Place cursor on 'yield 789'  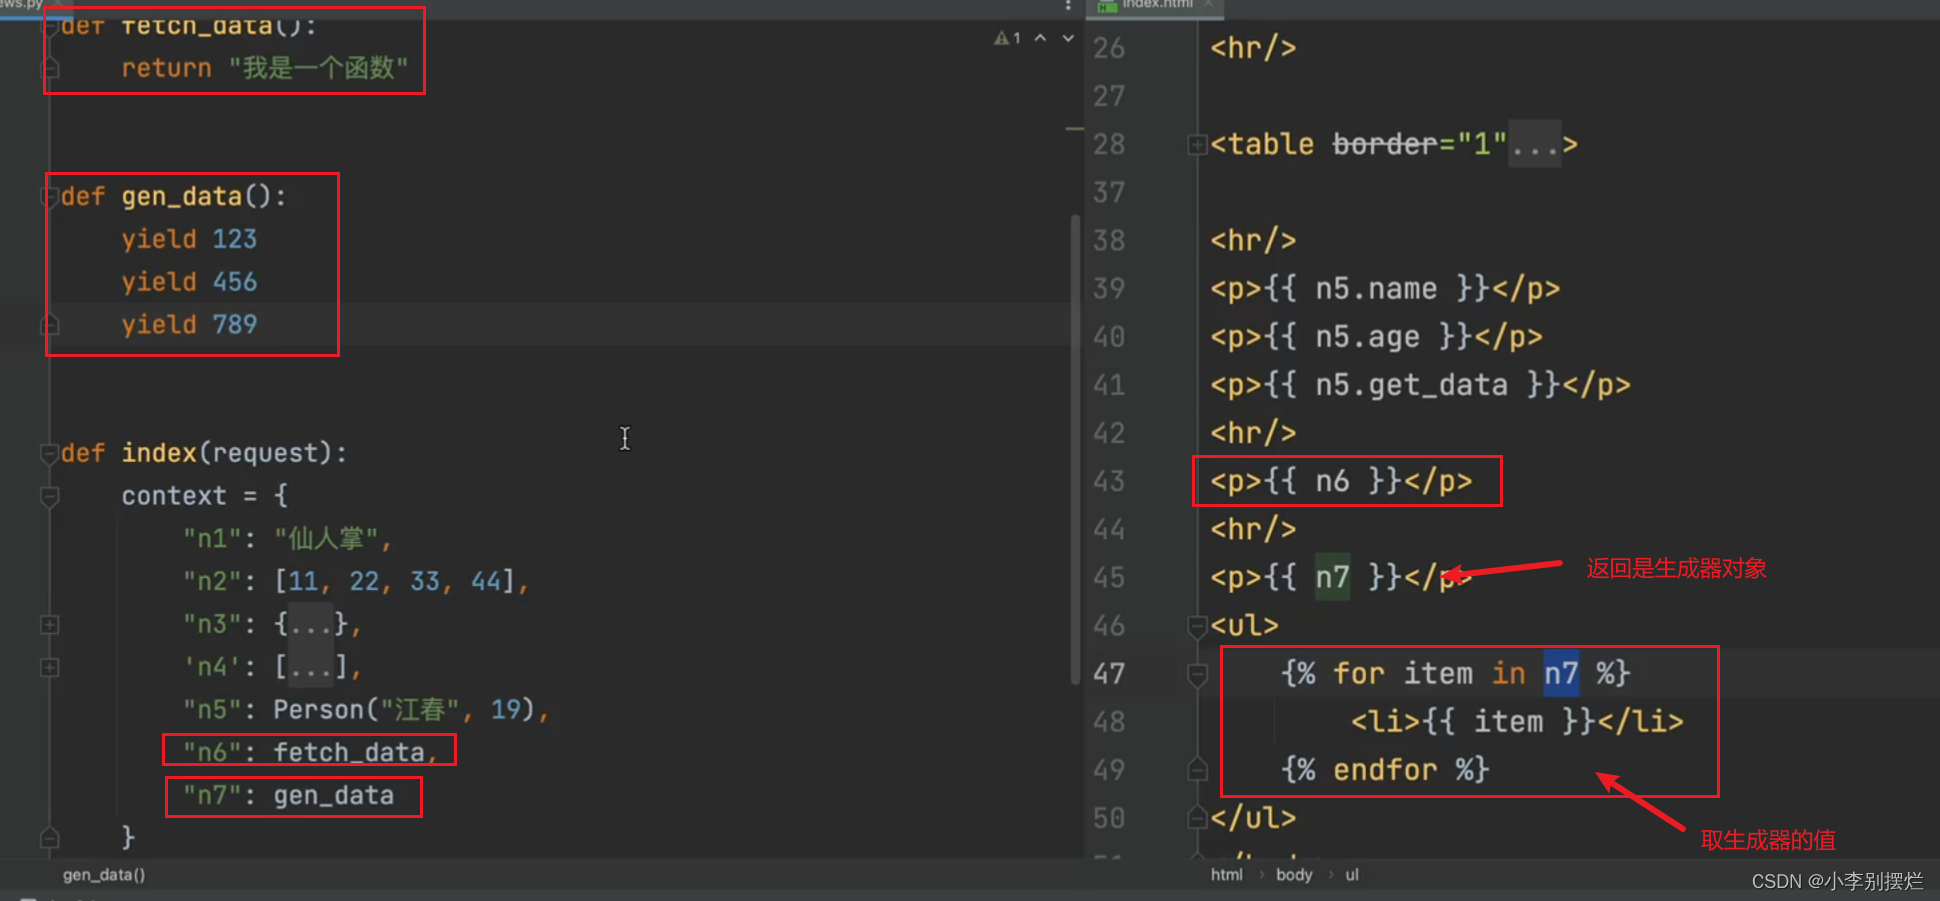(x=189, y=325)
